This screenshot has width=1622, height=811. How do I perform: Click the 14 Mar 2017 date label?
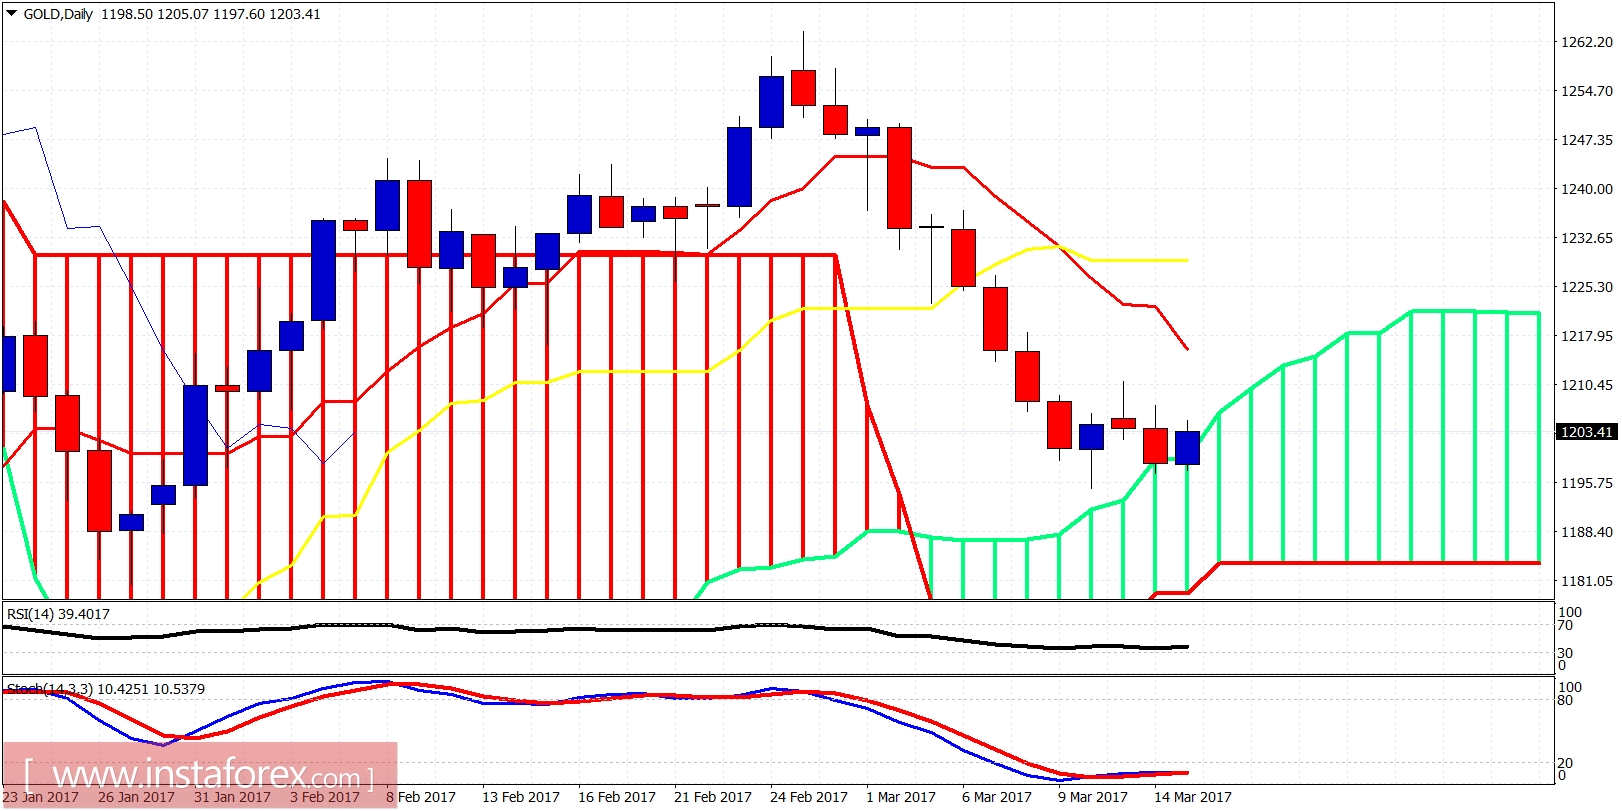coord(1193,797)
